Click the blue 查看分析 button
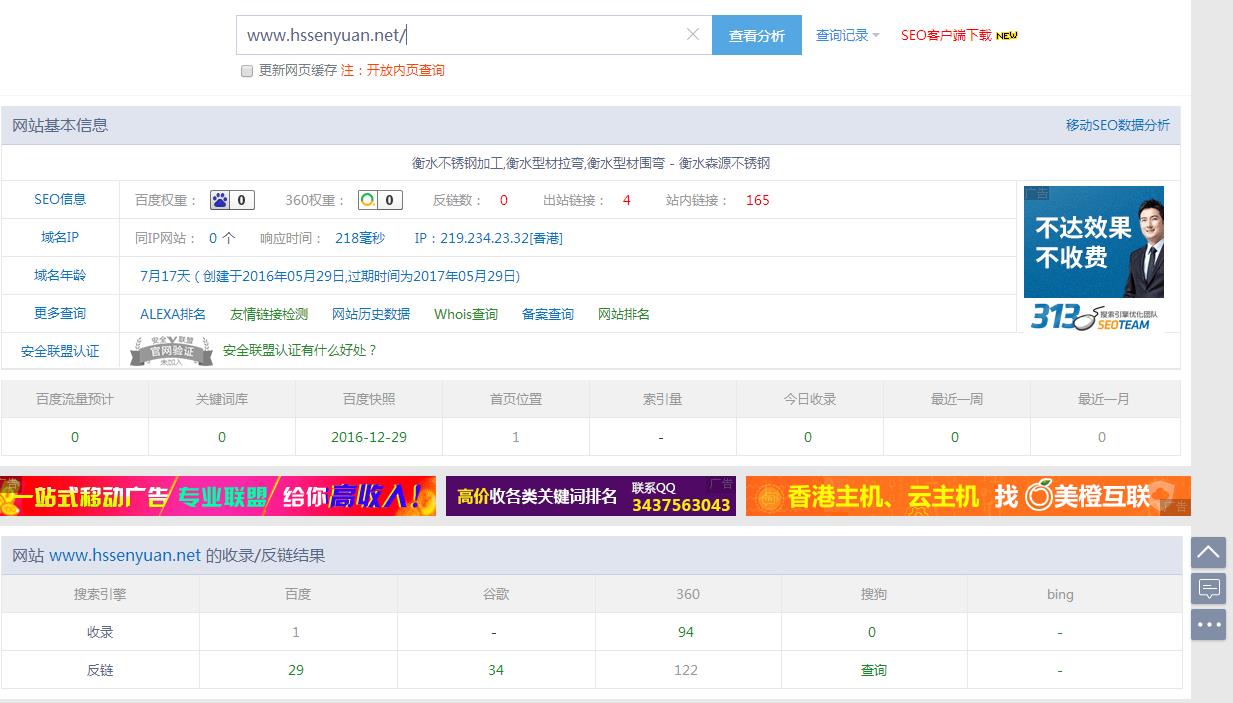1233x703 pixels. coord(757,34)
